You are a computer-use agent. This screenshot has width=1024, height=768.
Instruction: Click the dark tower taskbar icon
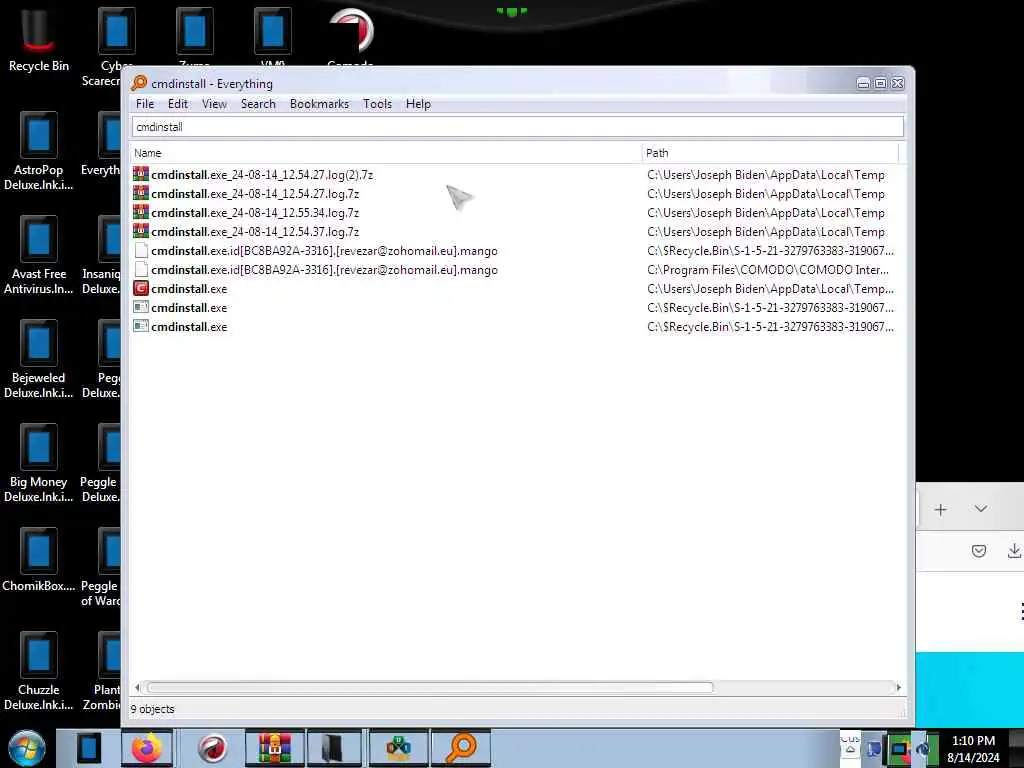coord(333,748)
